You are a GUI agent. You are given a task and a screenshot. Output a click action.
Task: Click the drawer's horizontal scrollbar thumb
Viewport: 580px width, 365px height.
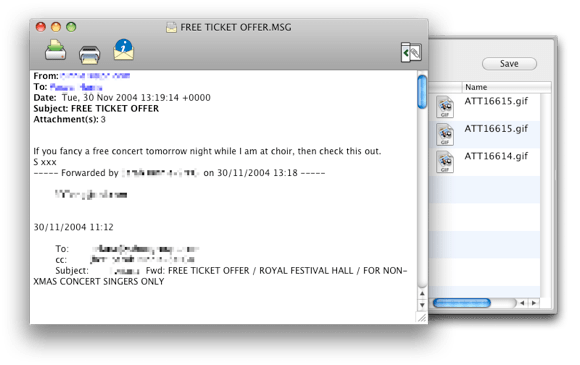[x=462, y=303]
